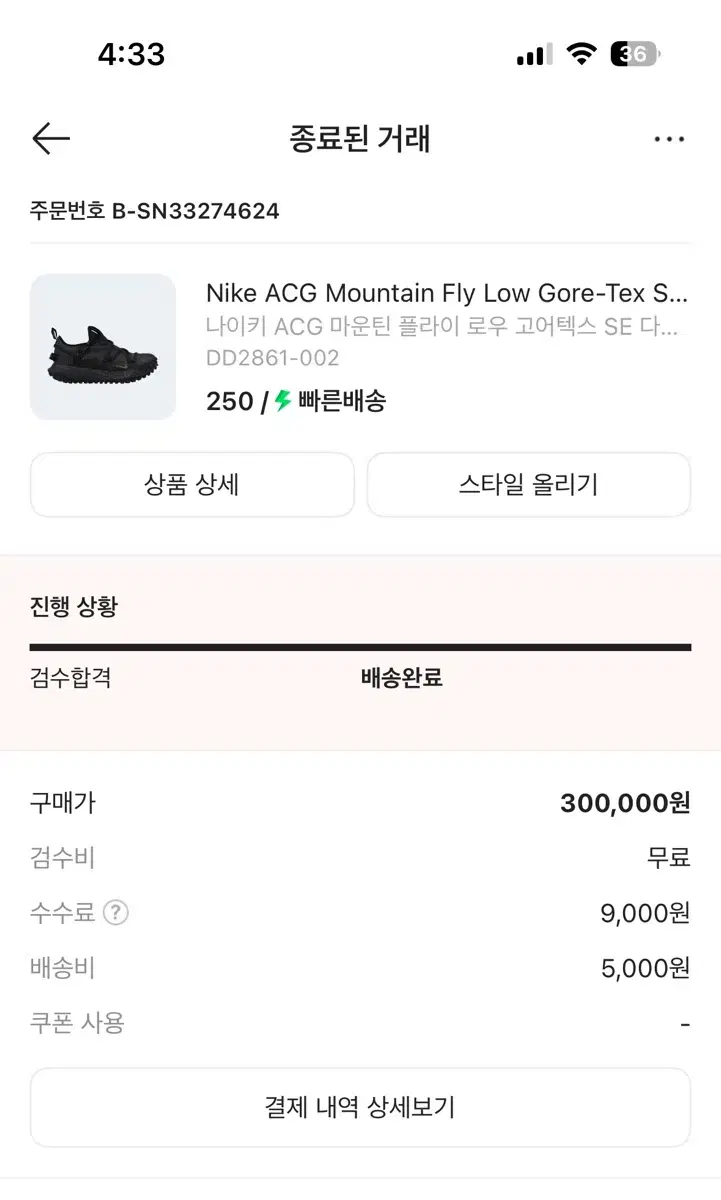
Task: Tap the model number DD2861-002
Action: point(272,358)
